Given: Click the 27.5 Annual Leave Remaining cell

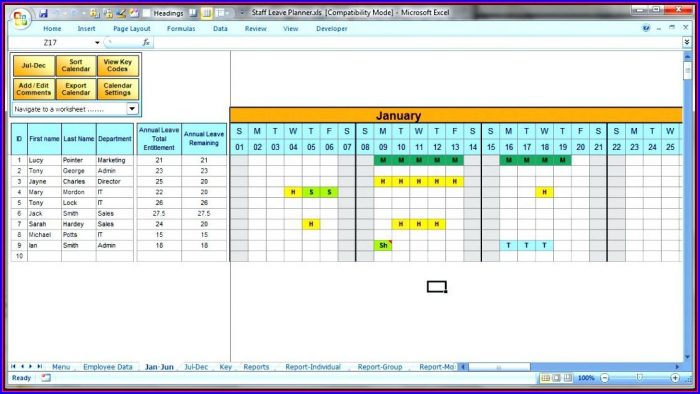Looking at the screenshot, I should click(x=204, y=213).
